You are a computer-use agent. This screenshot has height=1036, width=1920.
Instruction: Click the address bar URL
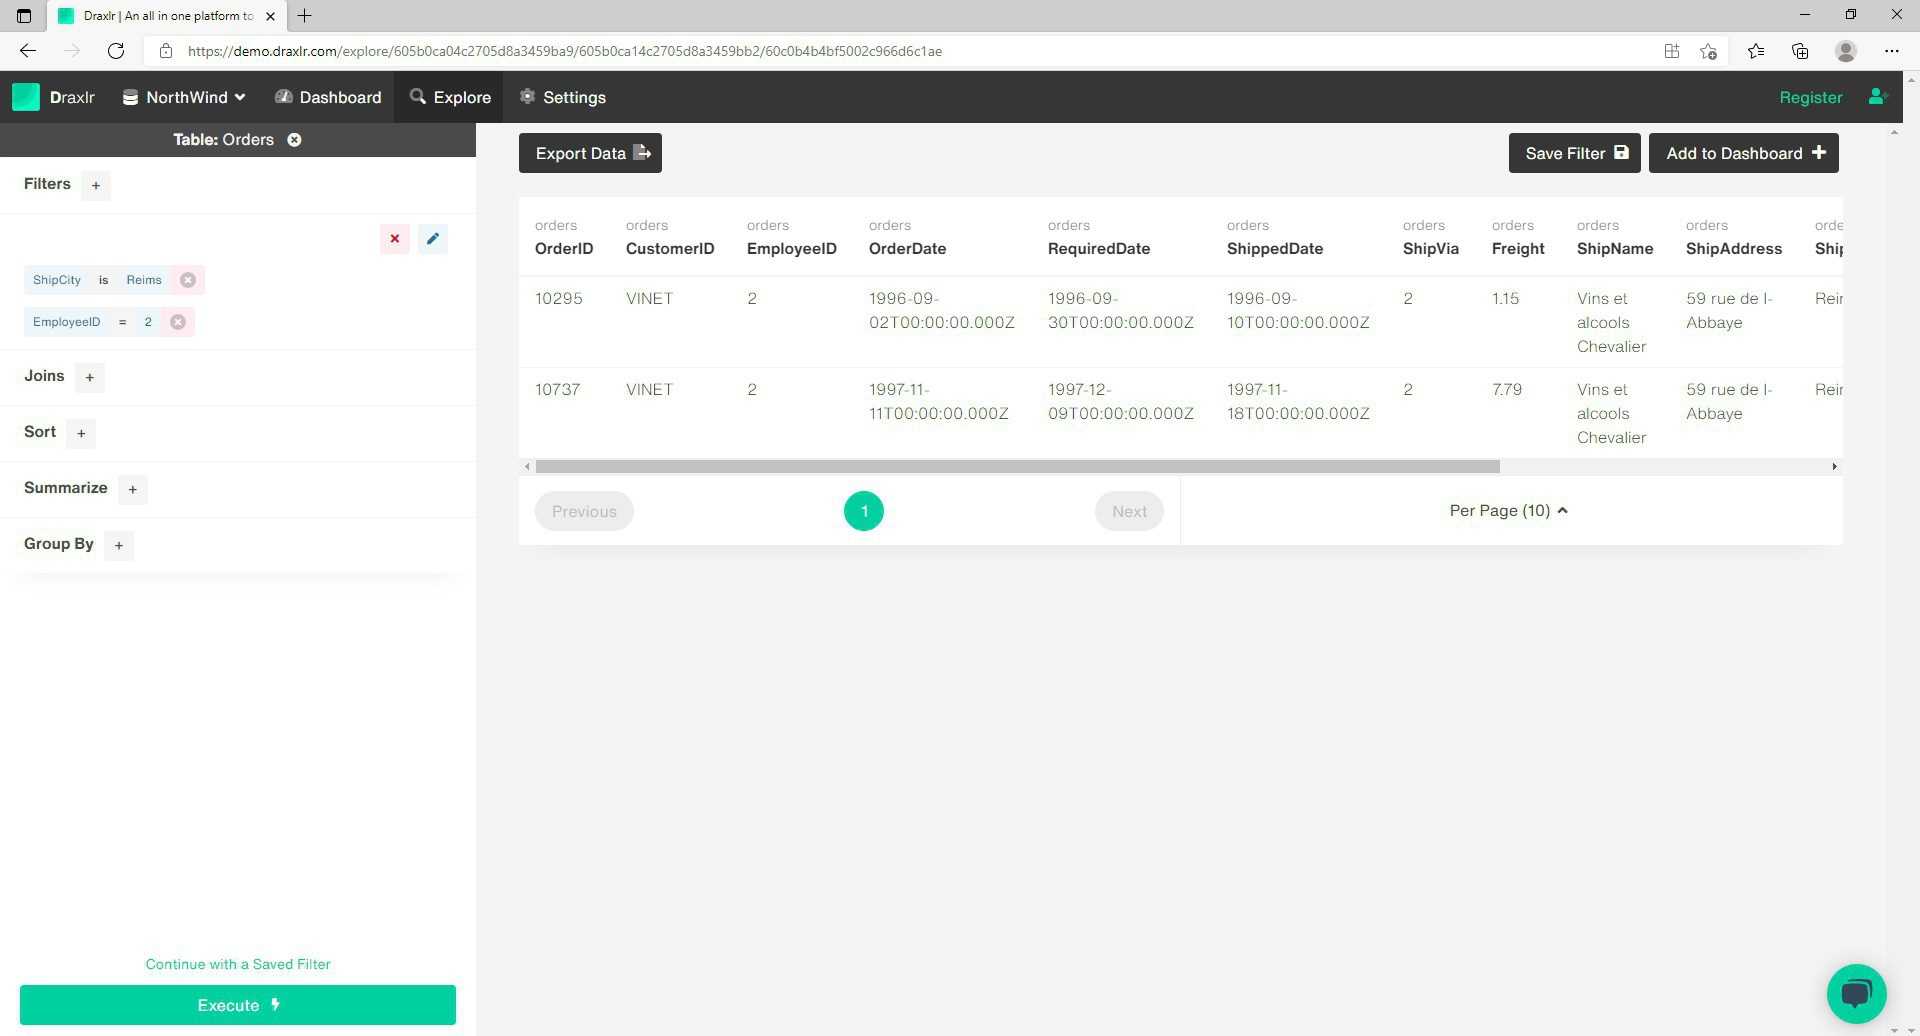point(565,51)
